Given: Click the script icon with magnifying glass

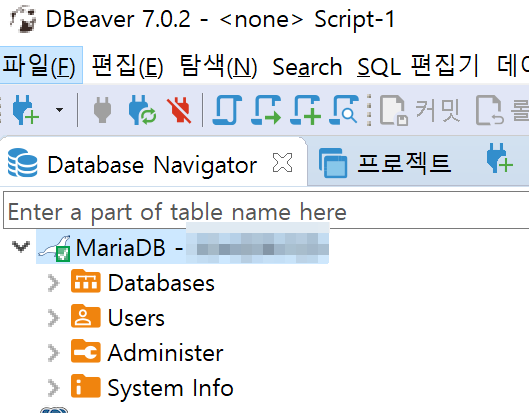Looking at the screenshot, I should pyautogui.click(x=344, y=110).
